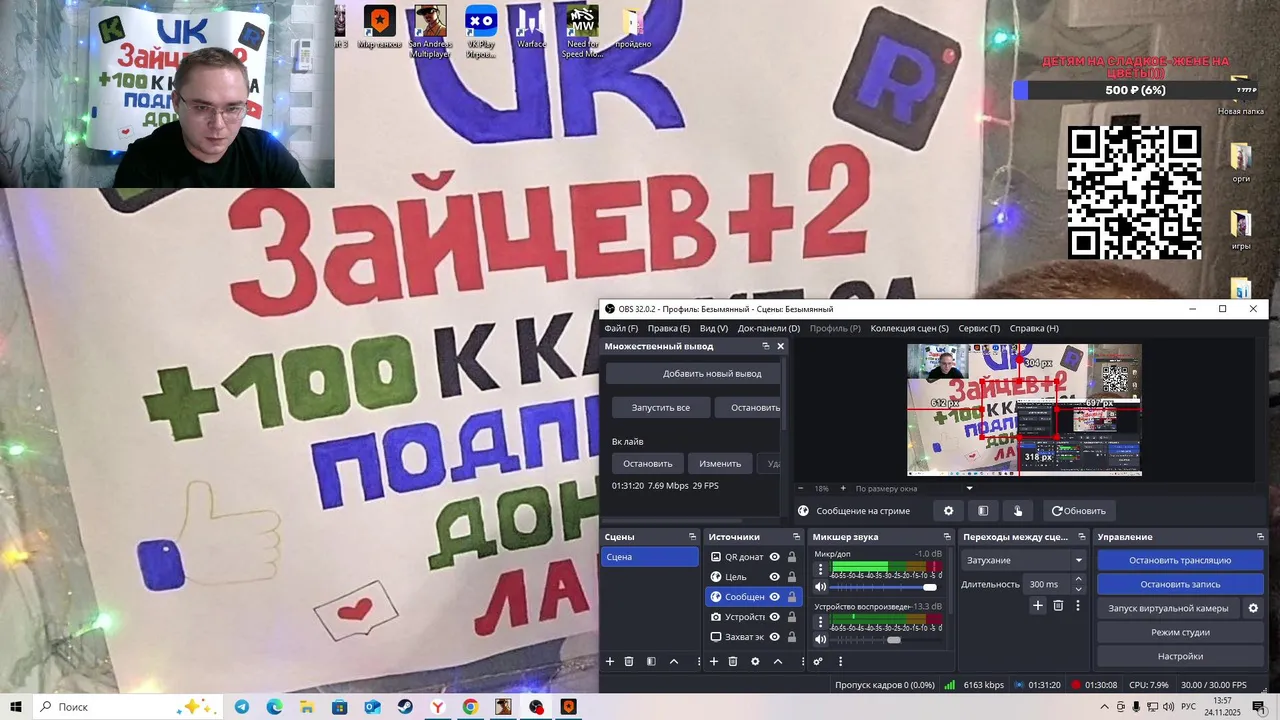This screenshot has height=720, width=1280.
Task: Click Обновить browser source button
Action: (1079, 511)
